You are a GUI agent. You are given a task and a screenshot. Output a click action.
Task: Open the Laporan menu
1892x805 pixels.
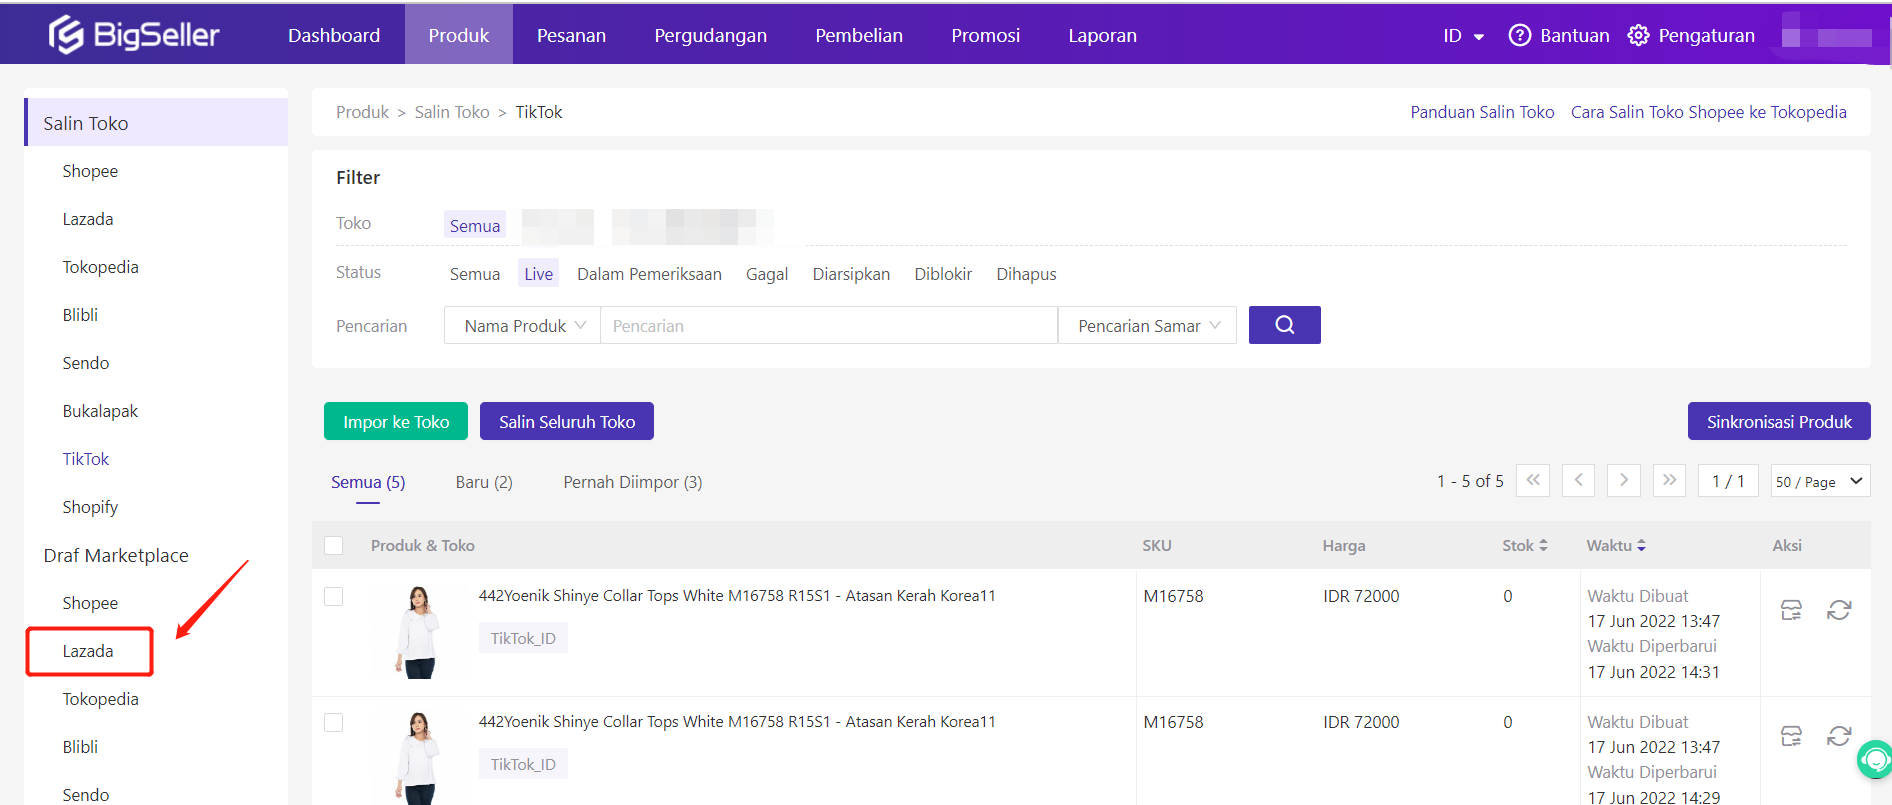(1102, 35)
